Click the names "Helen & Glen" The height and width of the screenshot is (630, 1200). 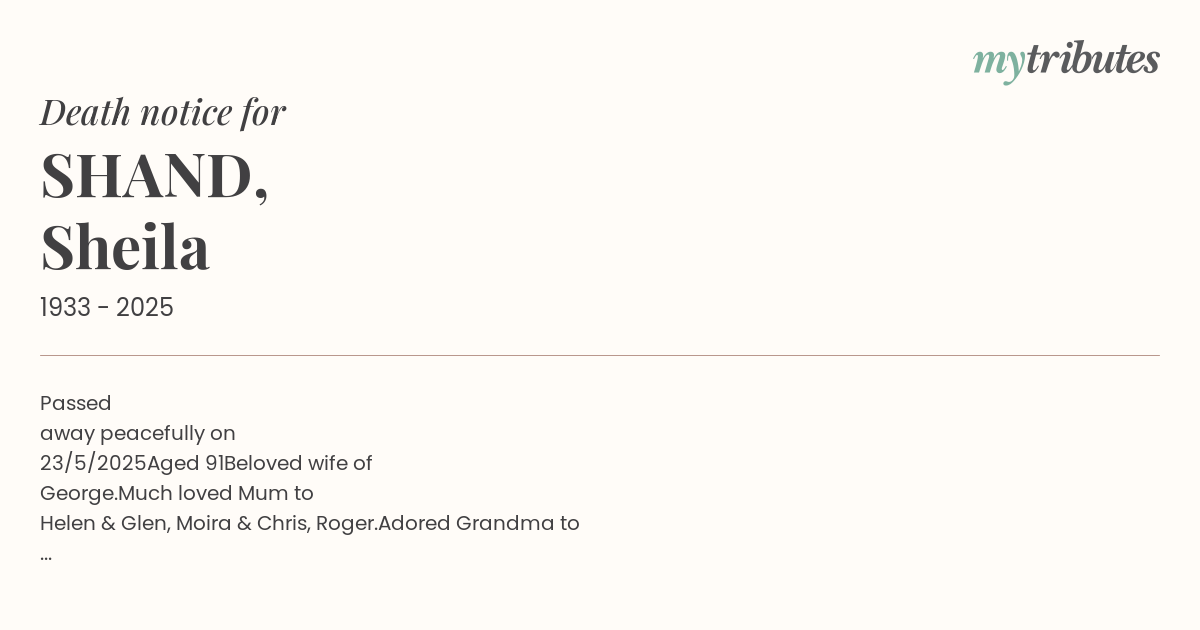coord(103,523)
